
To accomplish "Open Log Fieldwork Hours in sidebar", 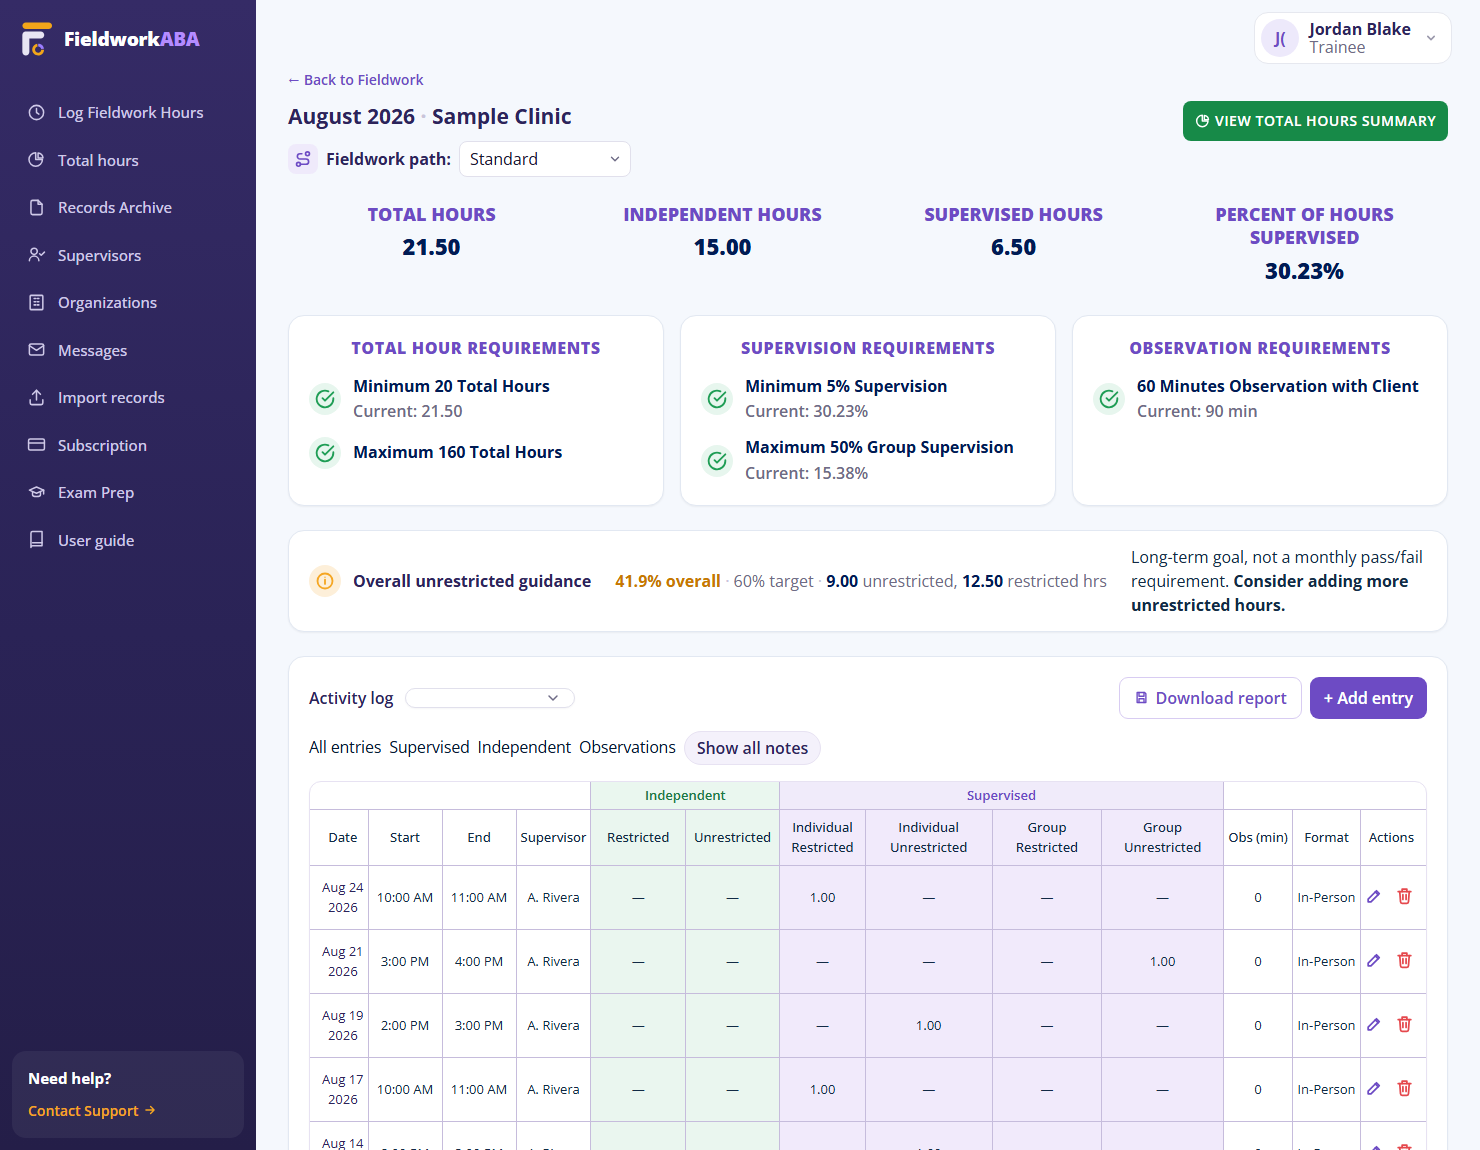I will pos(128,113).
